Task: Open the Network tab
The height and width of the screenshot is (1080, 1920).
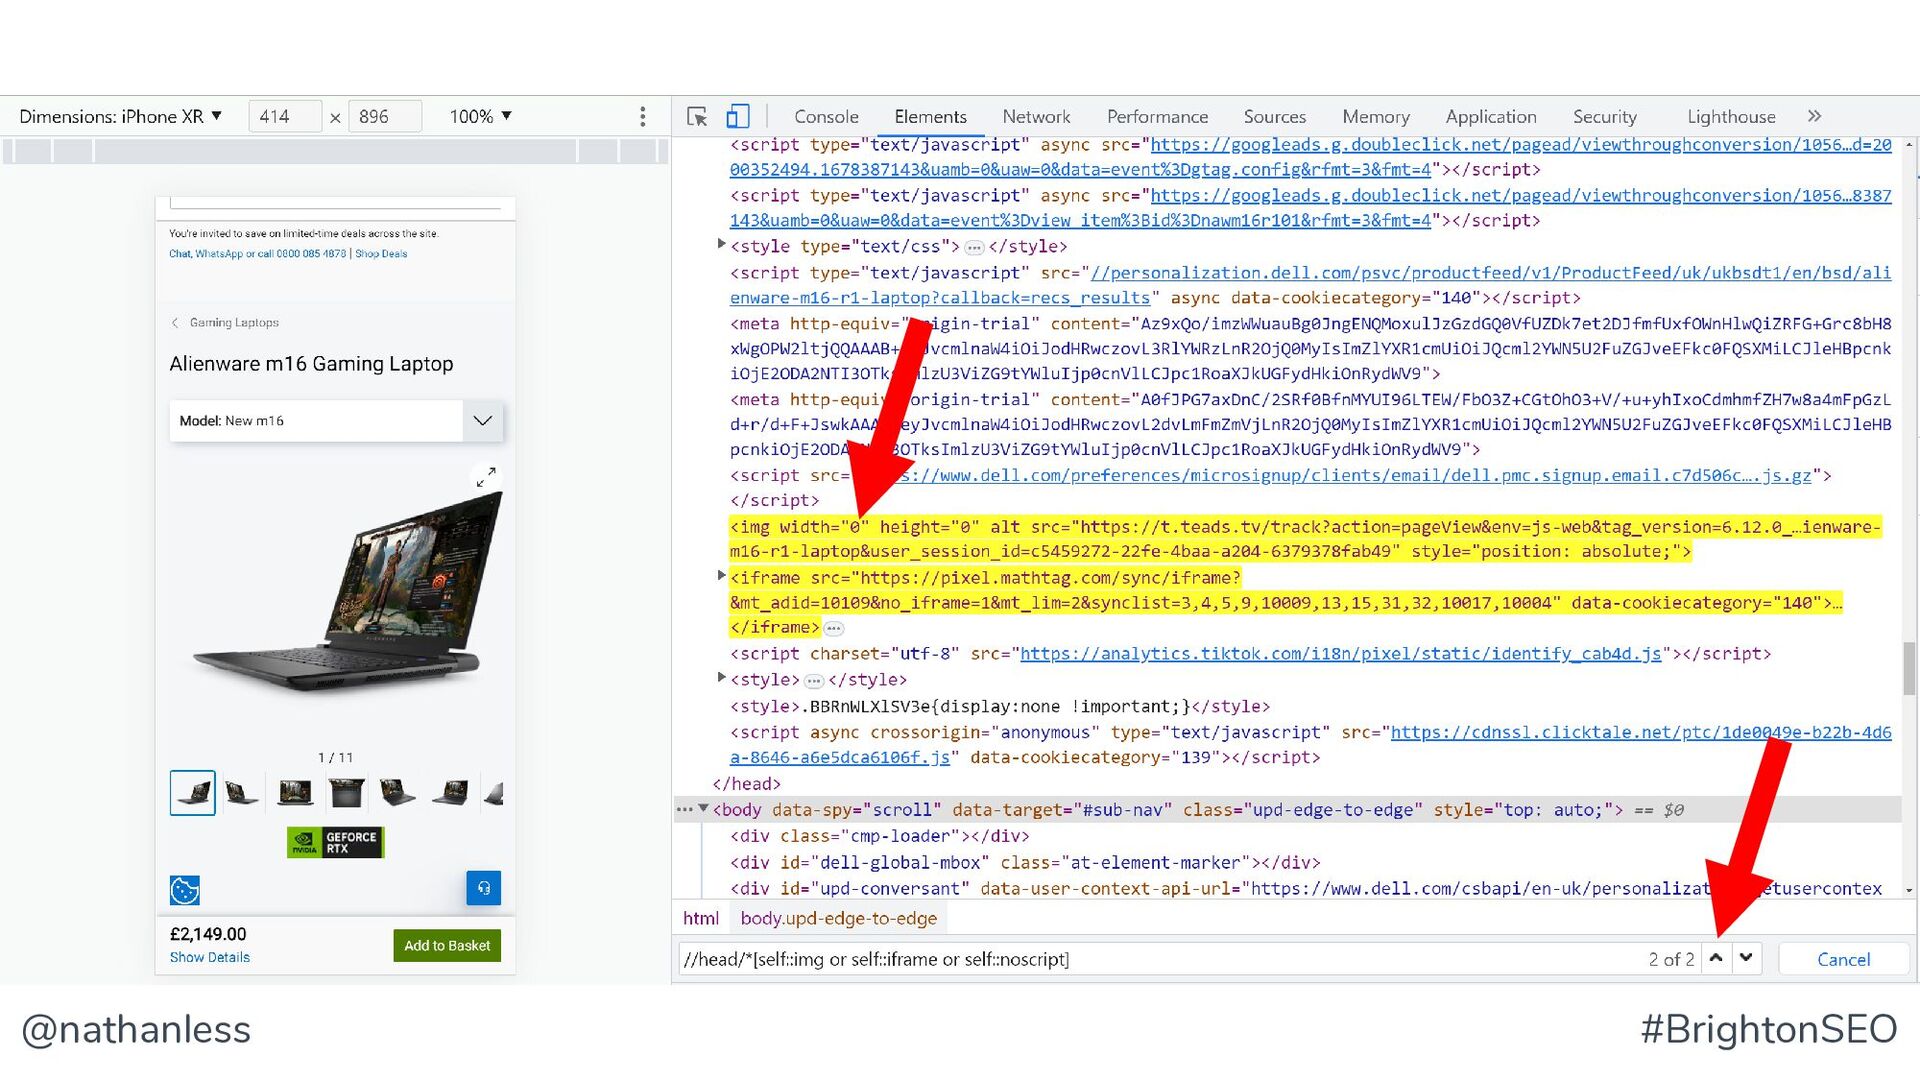Action: pyautogui.click(x=1036, y=117)
